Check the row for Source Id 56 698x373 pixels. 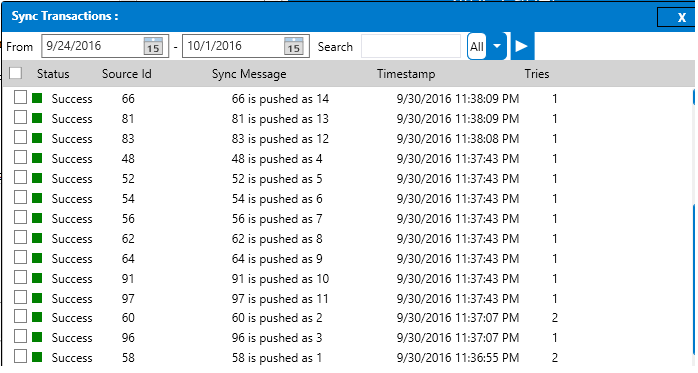pos(20,217)
